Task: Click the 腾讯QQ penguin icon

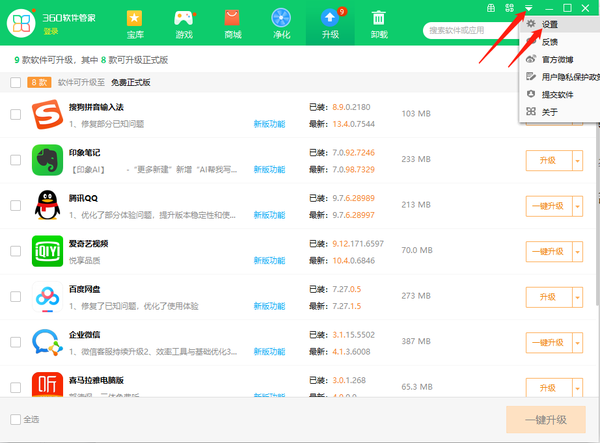Action: point(46,206)
